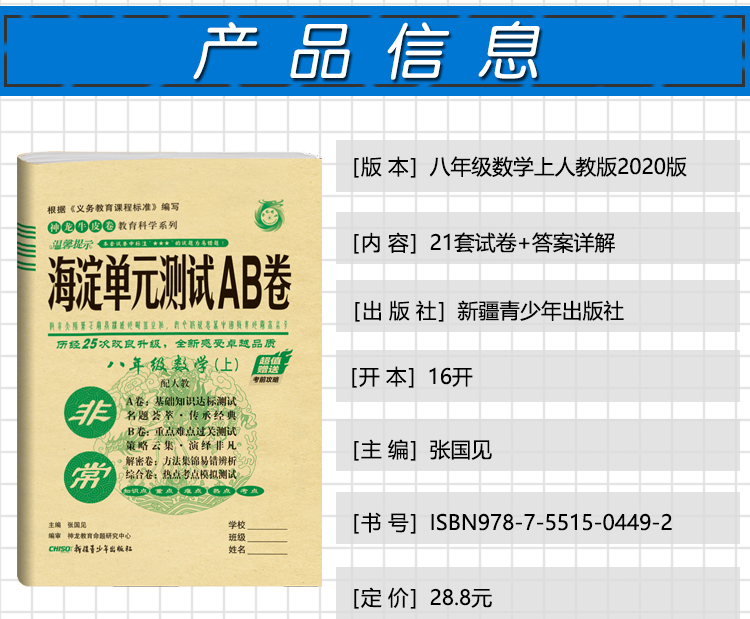Click the green 常 circle badge
Viewport: 750px width, 619px height.
(90, 477)
